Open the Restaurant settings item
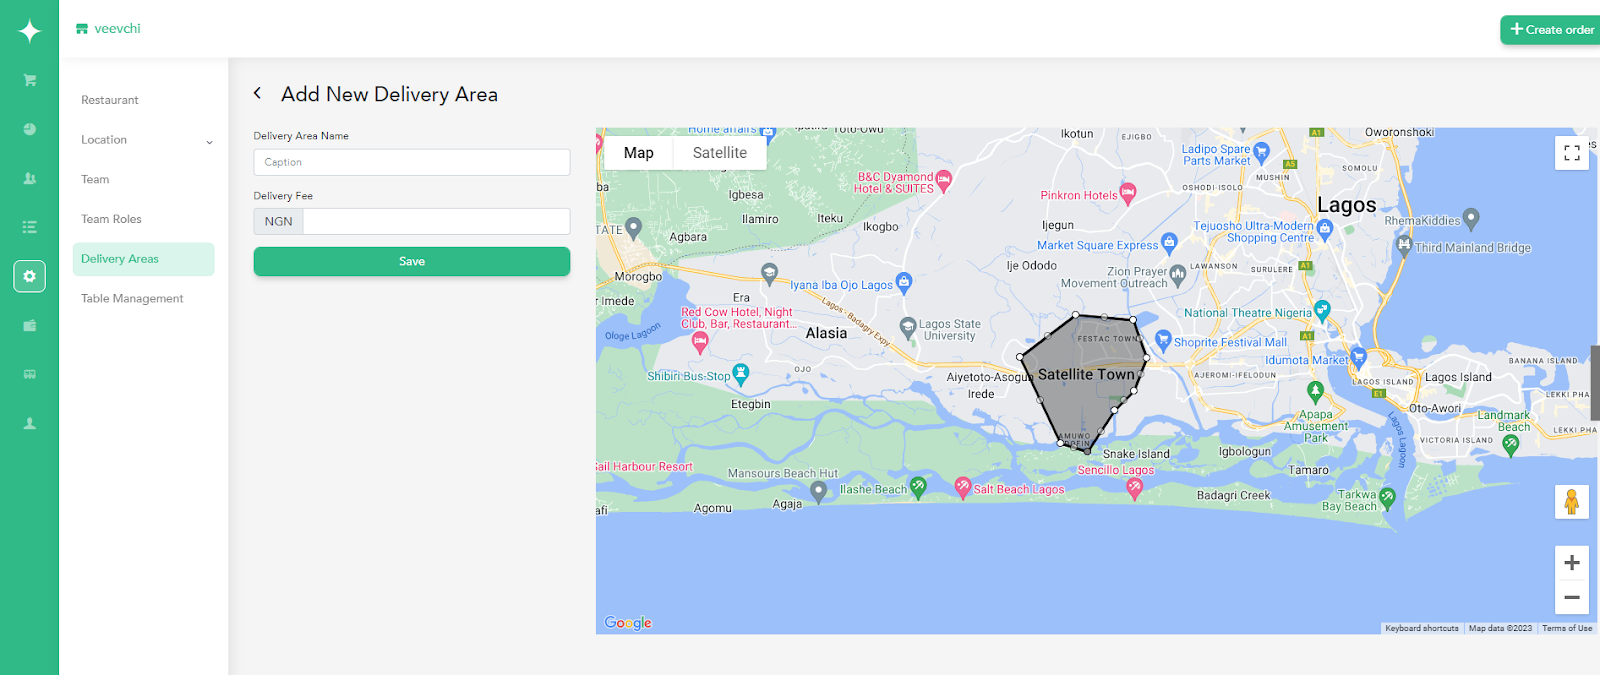 110,100
